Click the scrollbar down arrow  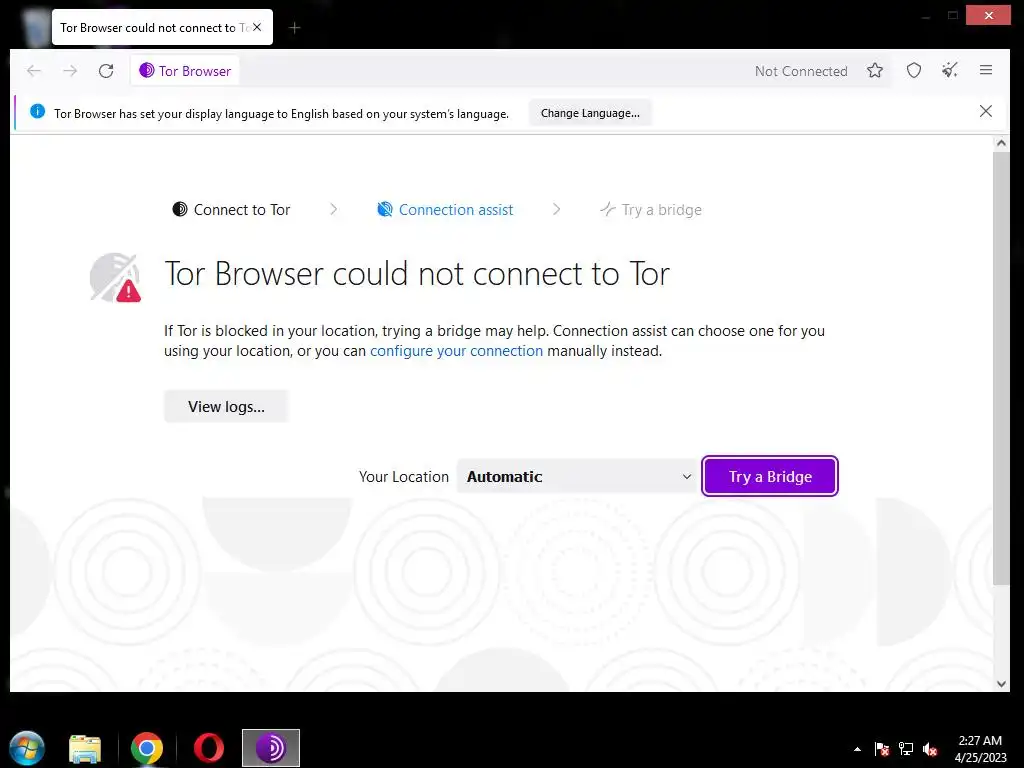(1001, 684)
